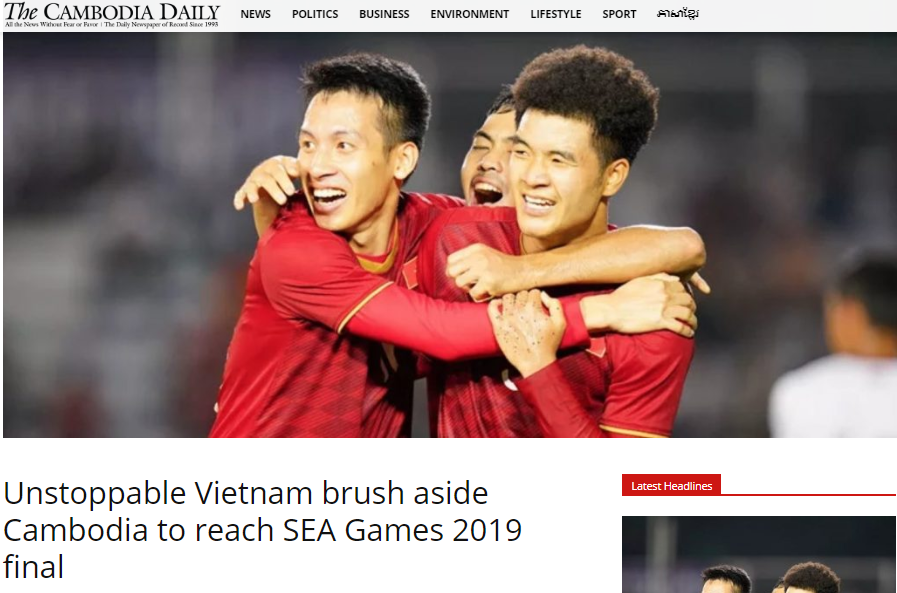Click the hero photo of celebrating players

tap(450, 234)
